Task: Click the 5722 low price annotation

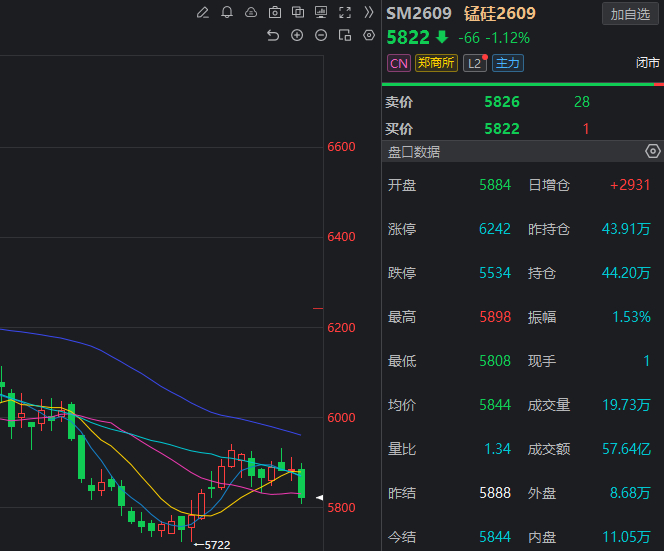Action: click(212, 545)
